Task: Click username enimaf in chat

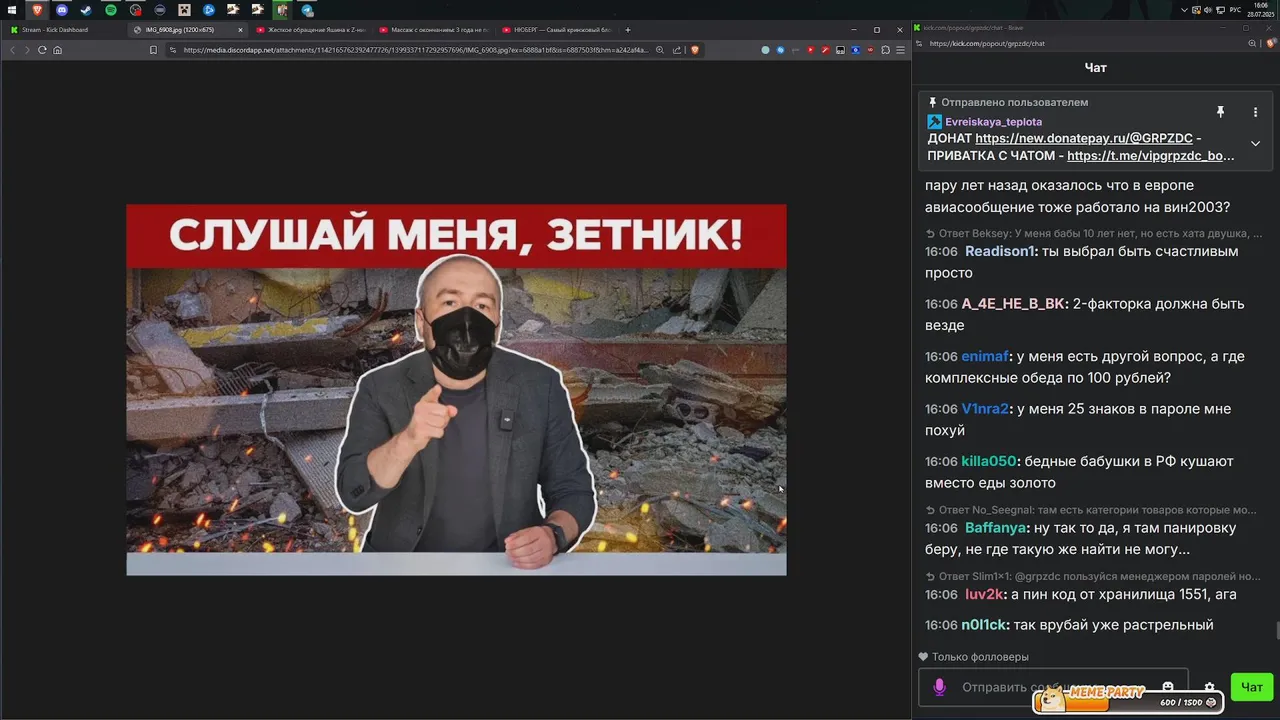Action: tap(985, 357)
